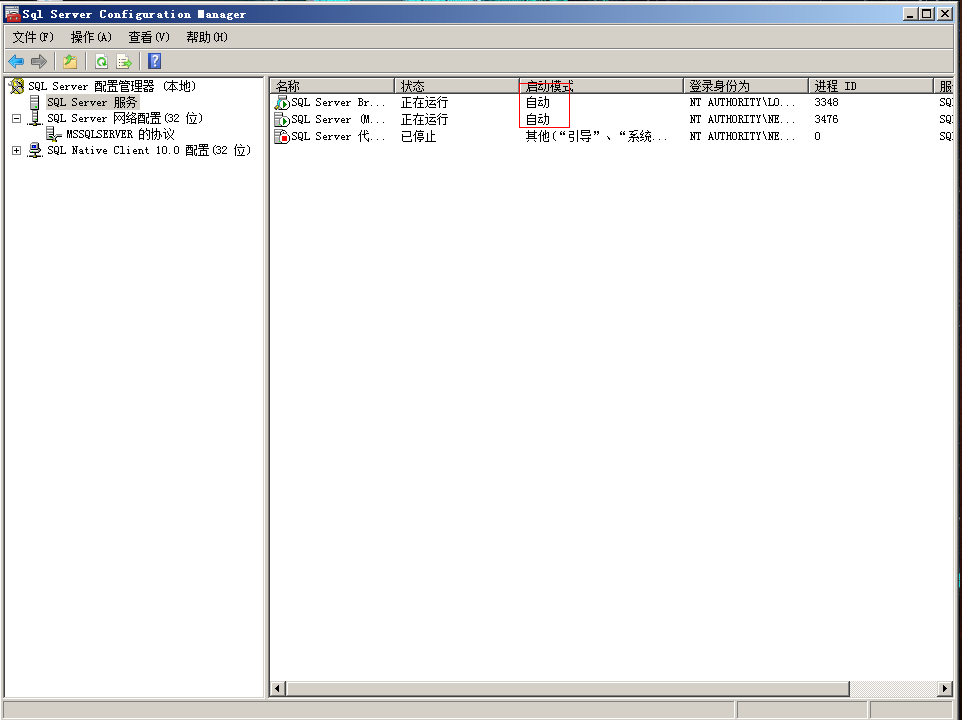Screen dimensions: 962x720
Task: Click 正在运行 status of SQL Server Br...
Action: (425, 102)
